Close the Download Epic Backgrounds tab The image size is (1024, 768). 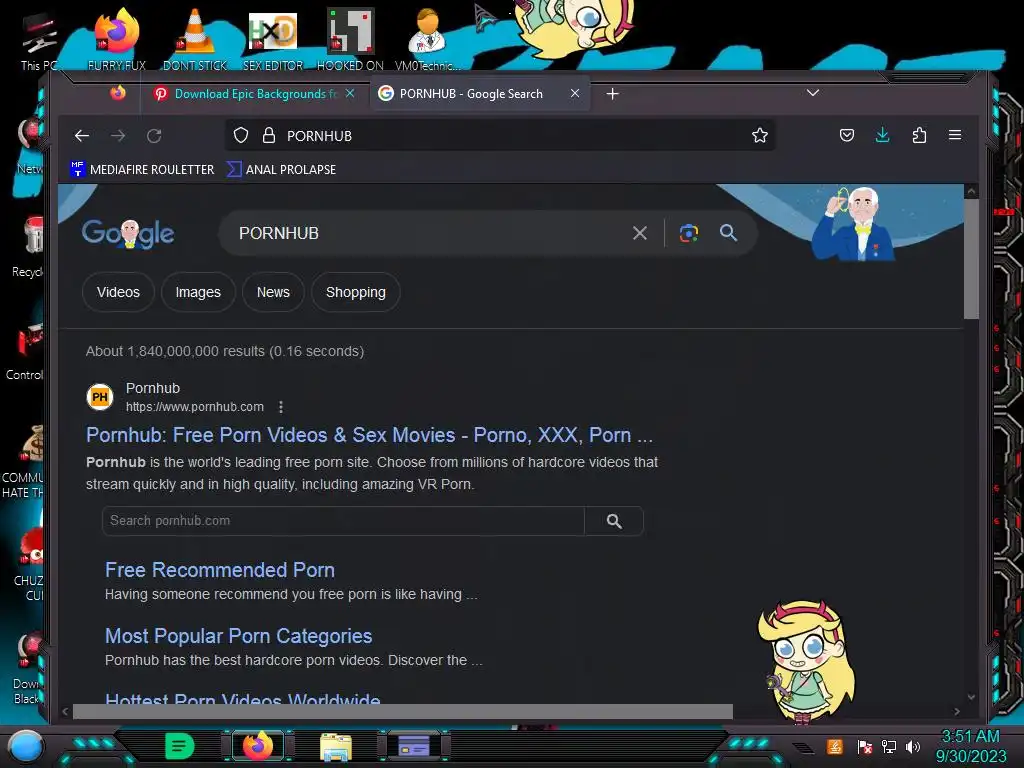pyautogui.click(x=350, y=93)
